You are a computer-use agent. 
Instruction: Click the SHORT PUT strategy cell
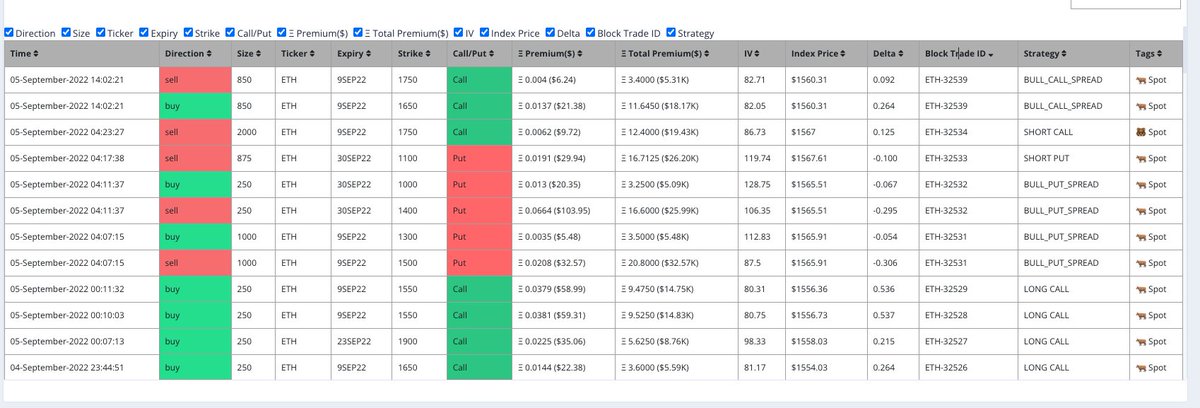point(1072,158)
